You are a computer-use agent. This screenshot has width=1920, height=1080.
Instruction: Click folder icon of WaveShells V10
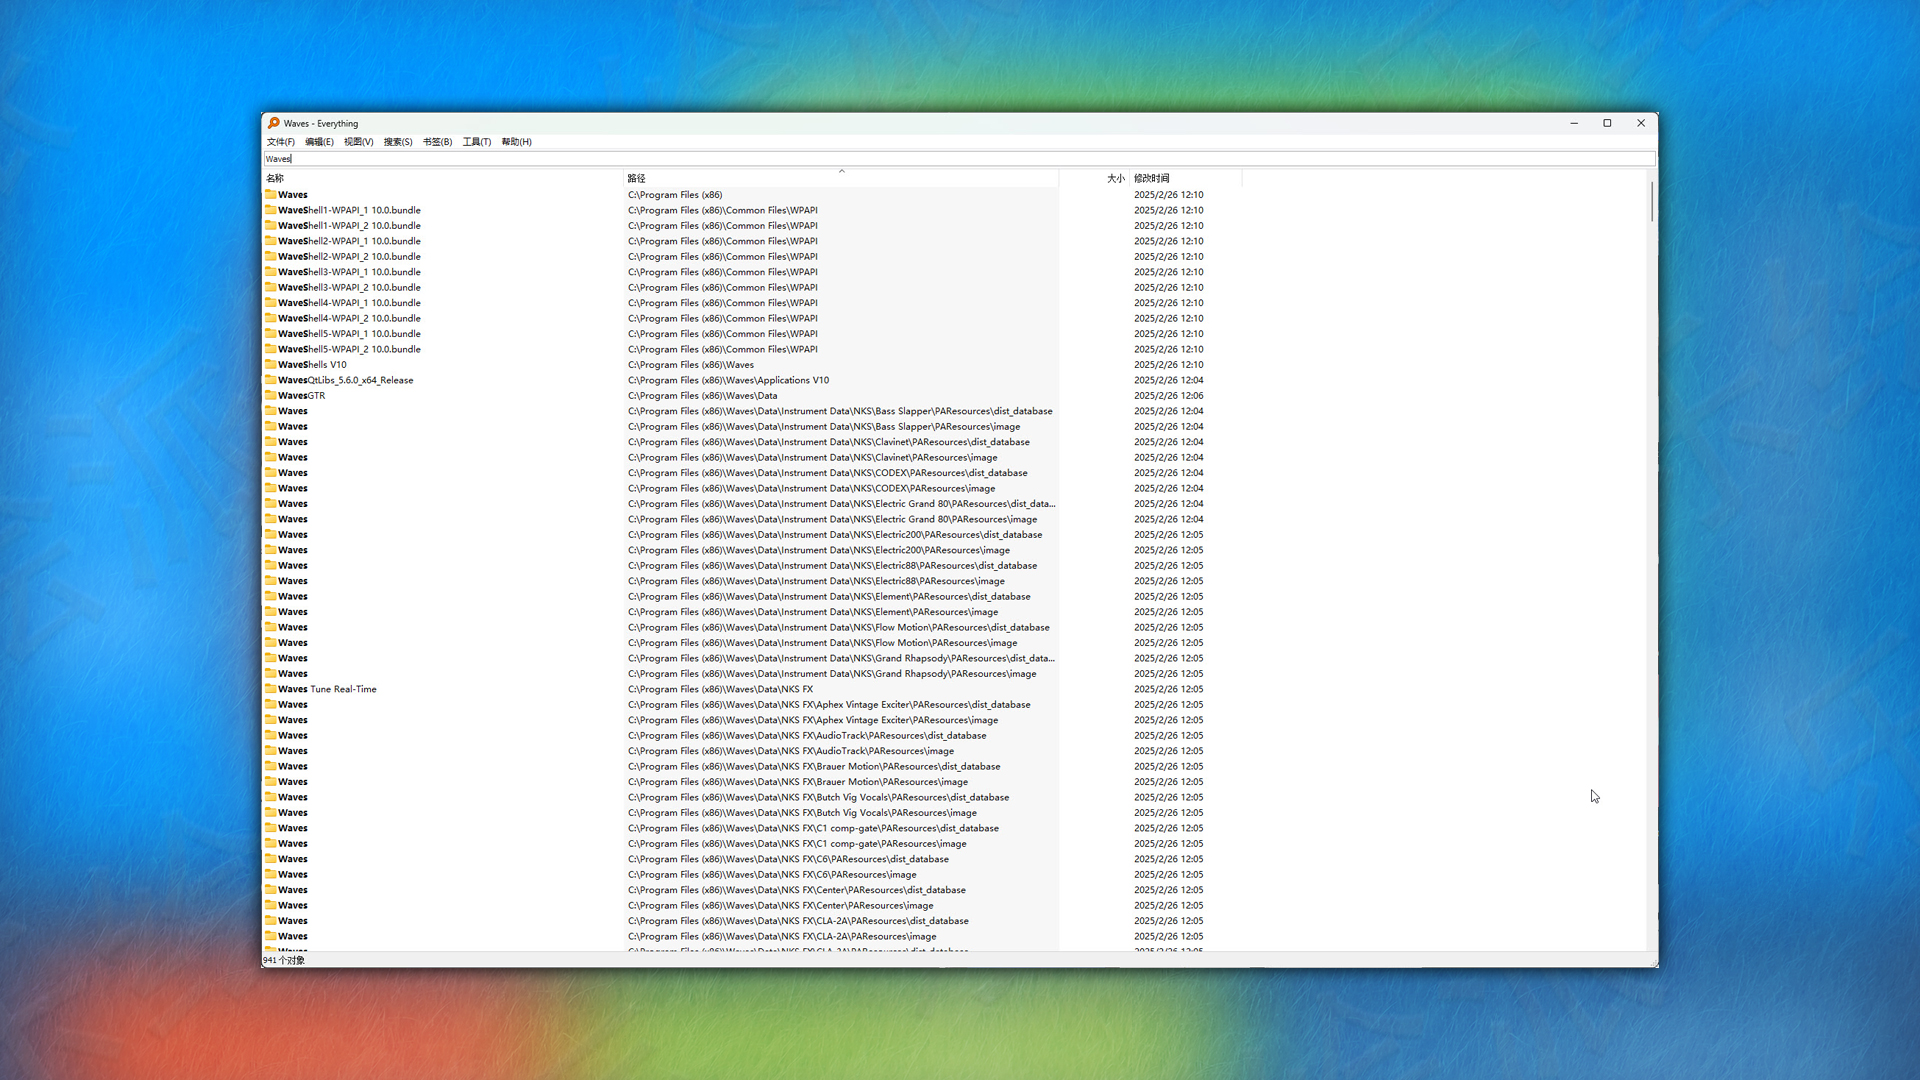tap(270, 365)
